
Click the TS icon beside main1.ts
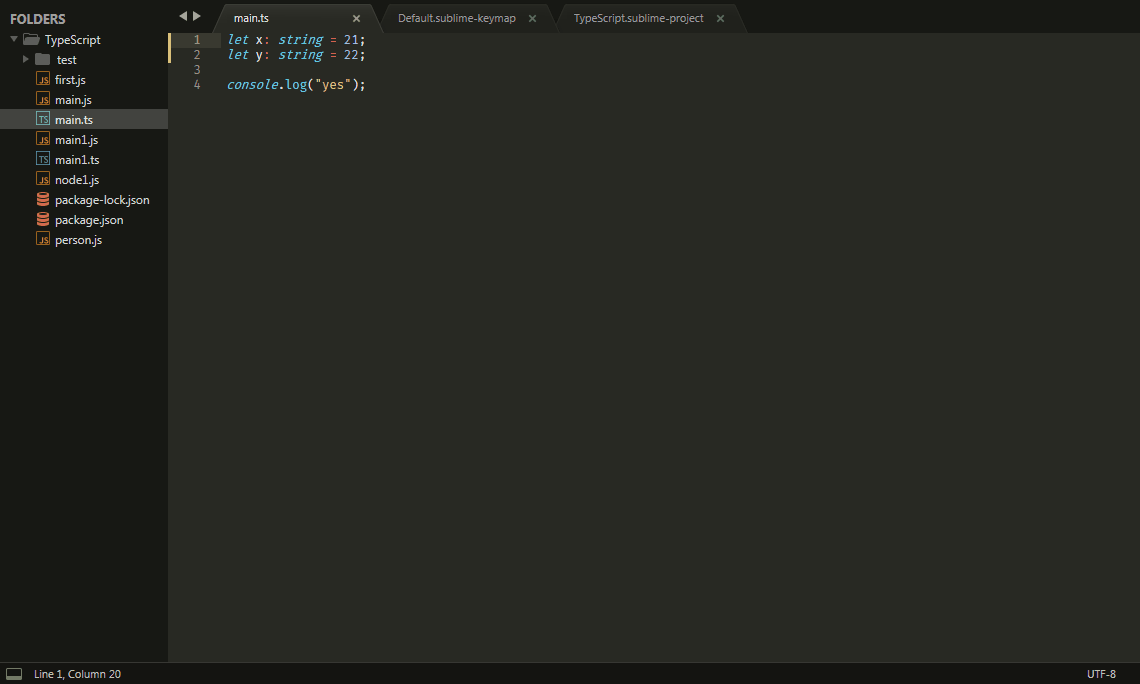[x=43, y=159]
